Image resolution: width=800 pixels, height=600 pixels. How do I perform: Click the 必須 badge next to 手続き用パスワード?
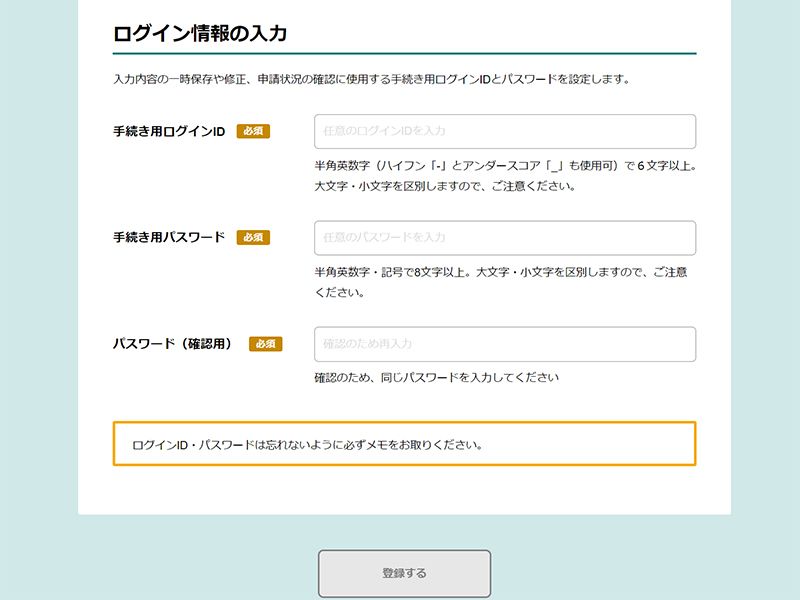(x=253, y=237)
